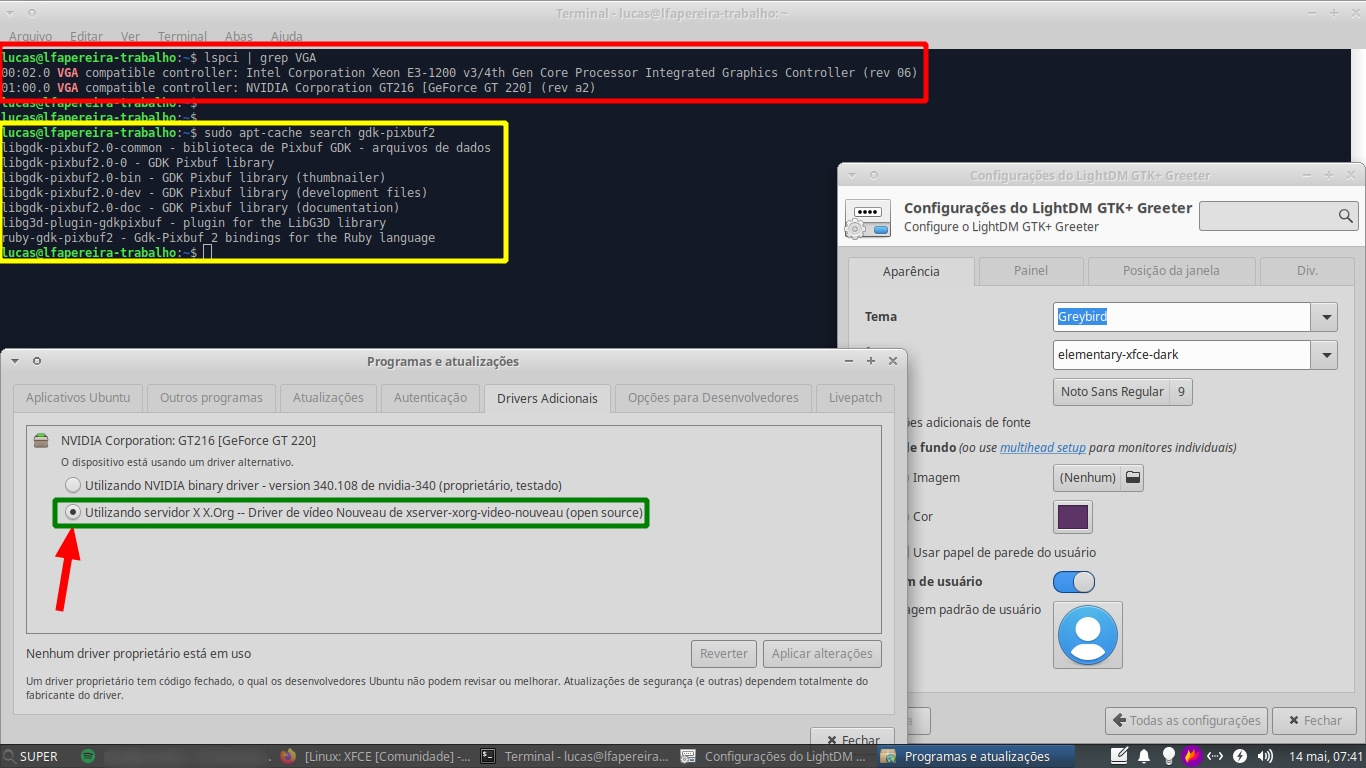Open the Tema Greybird dropdown arrow
The height and width of the screenshot is (768, 1366).
click(x=1326, y=317)
